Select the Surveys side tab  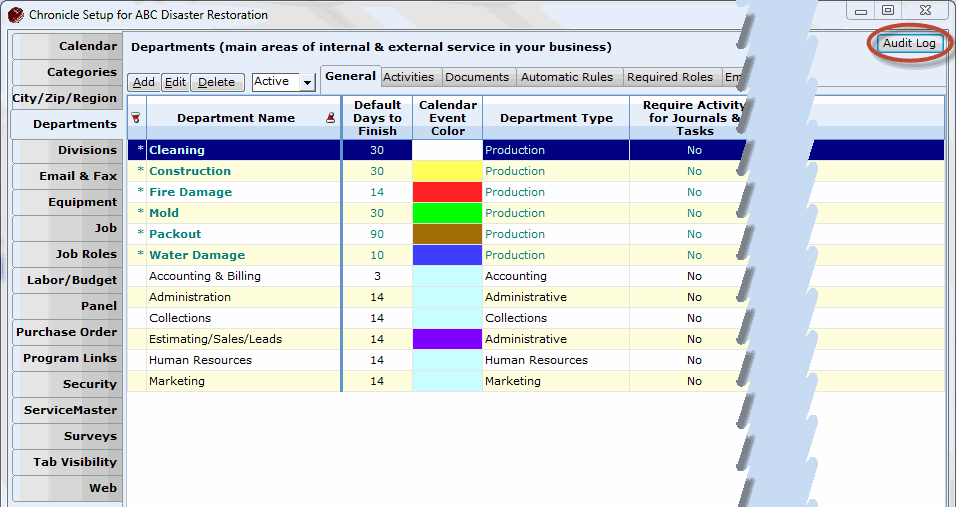coord(67,436)
